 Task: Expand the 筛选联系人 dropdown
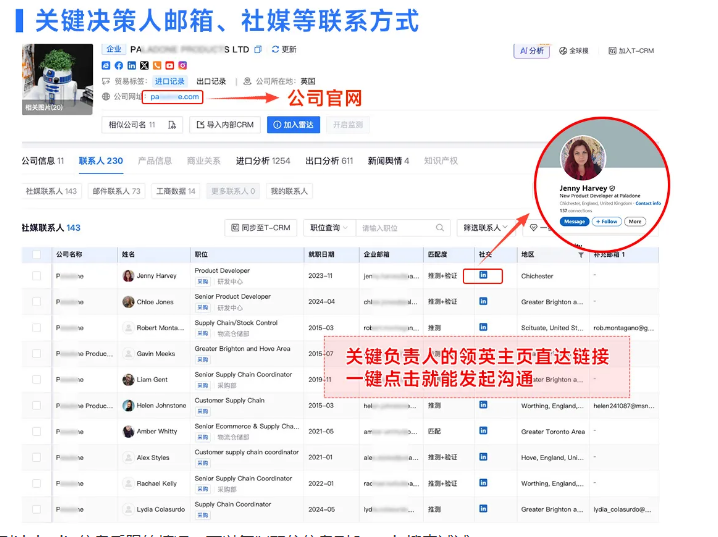pos(485,228)
